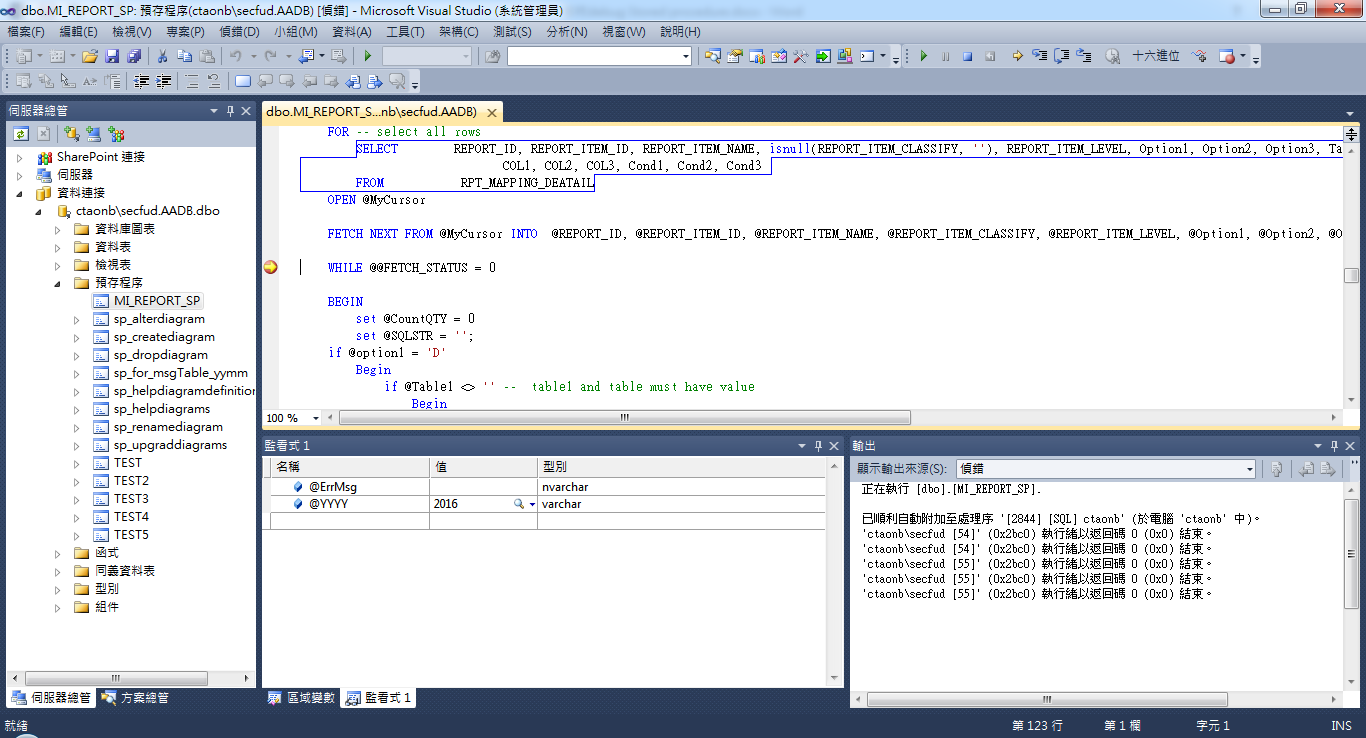This screenshot has height=738, width=1366.
Task: Click the Pause debugging toggle icon
Action: (x=945, y=56)
